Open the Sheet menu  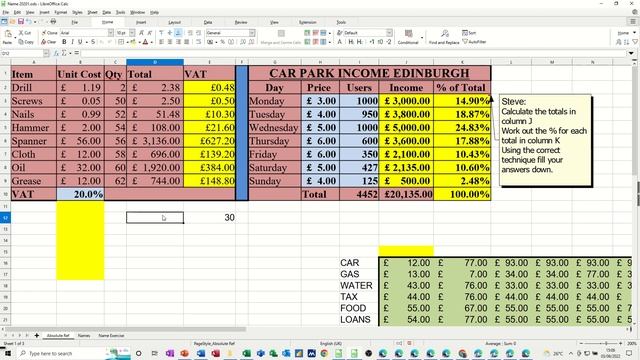click(x=93, y=12)
